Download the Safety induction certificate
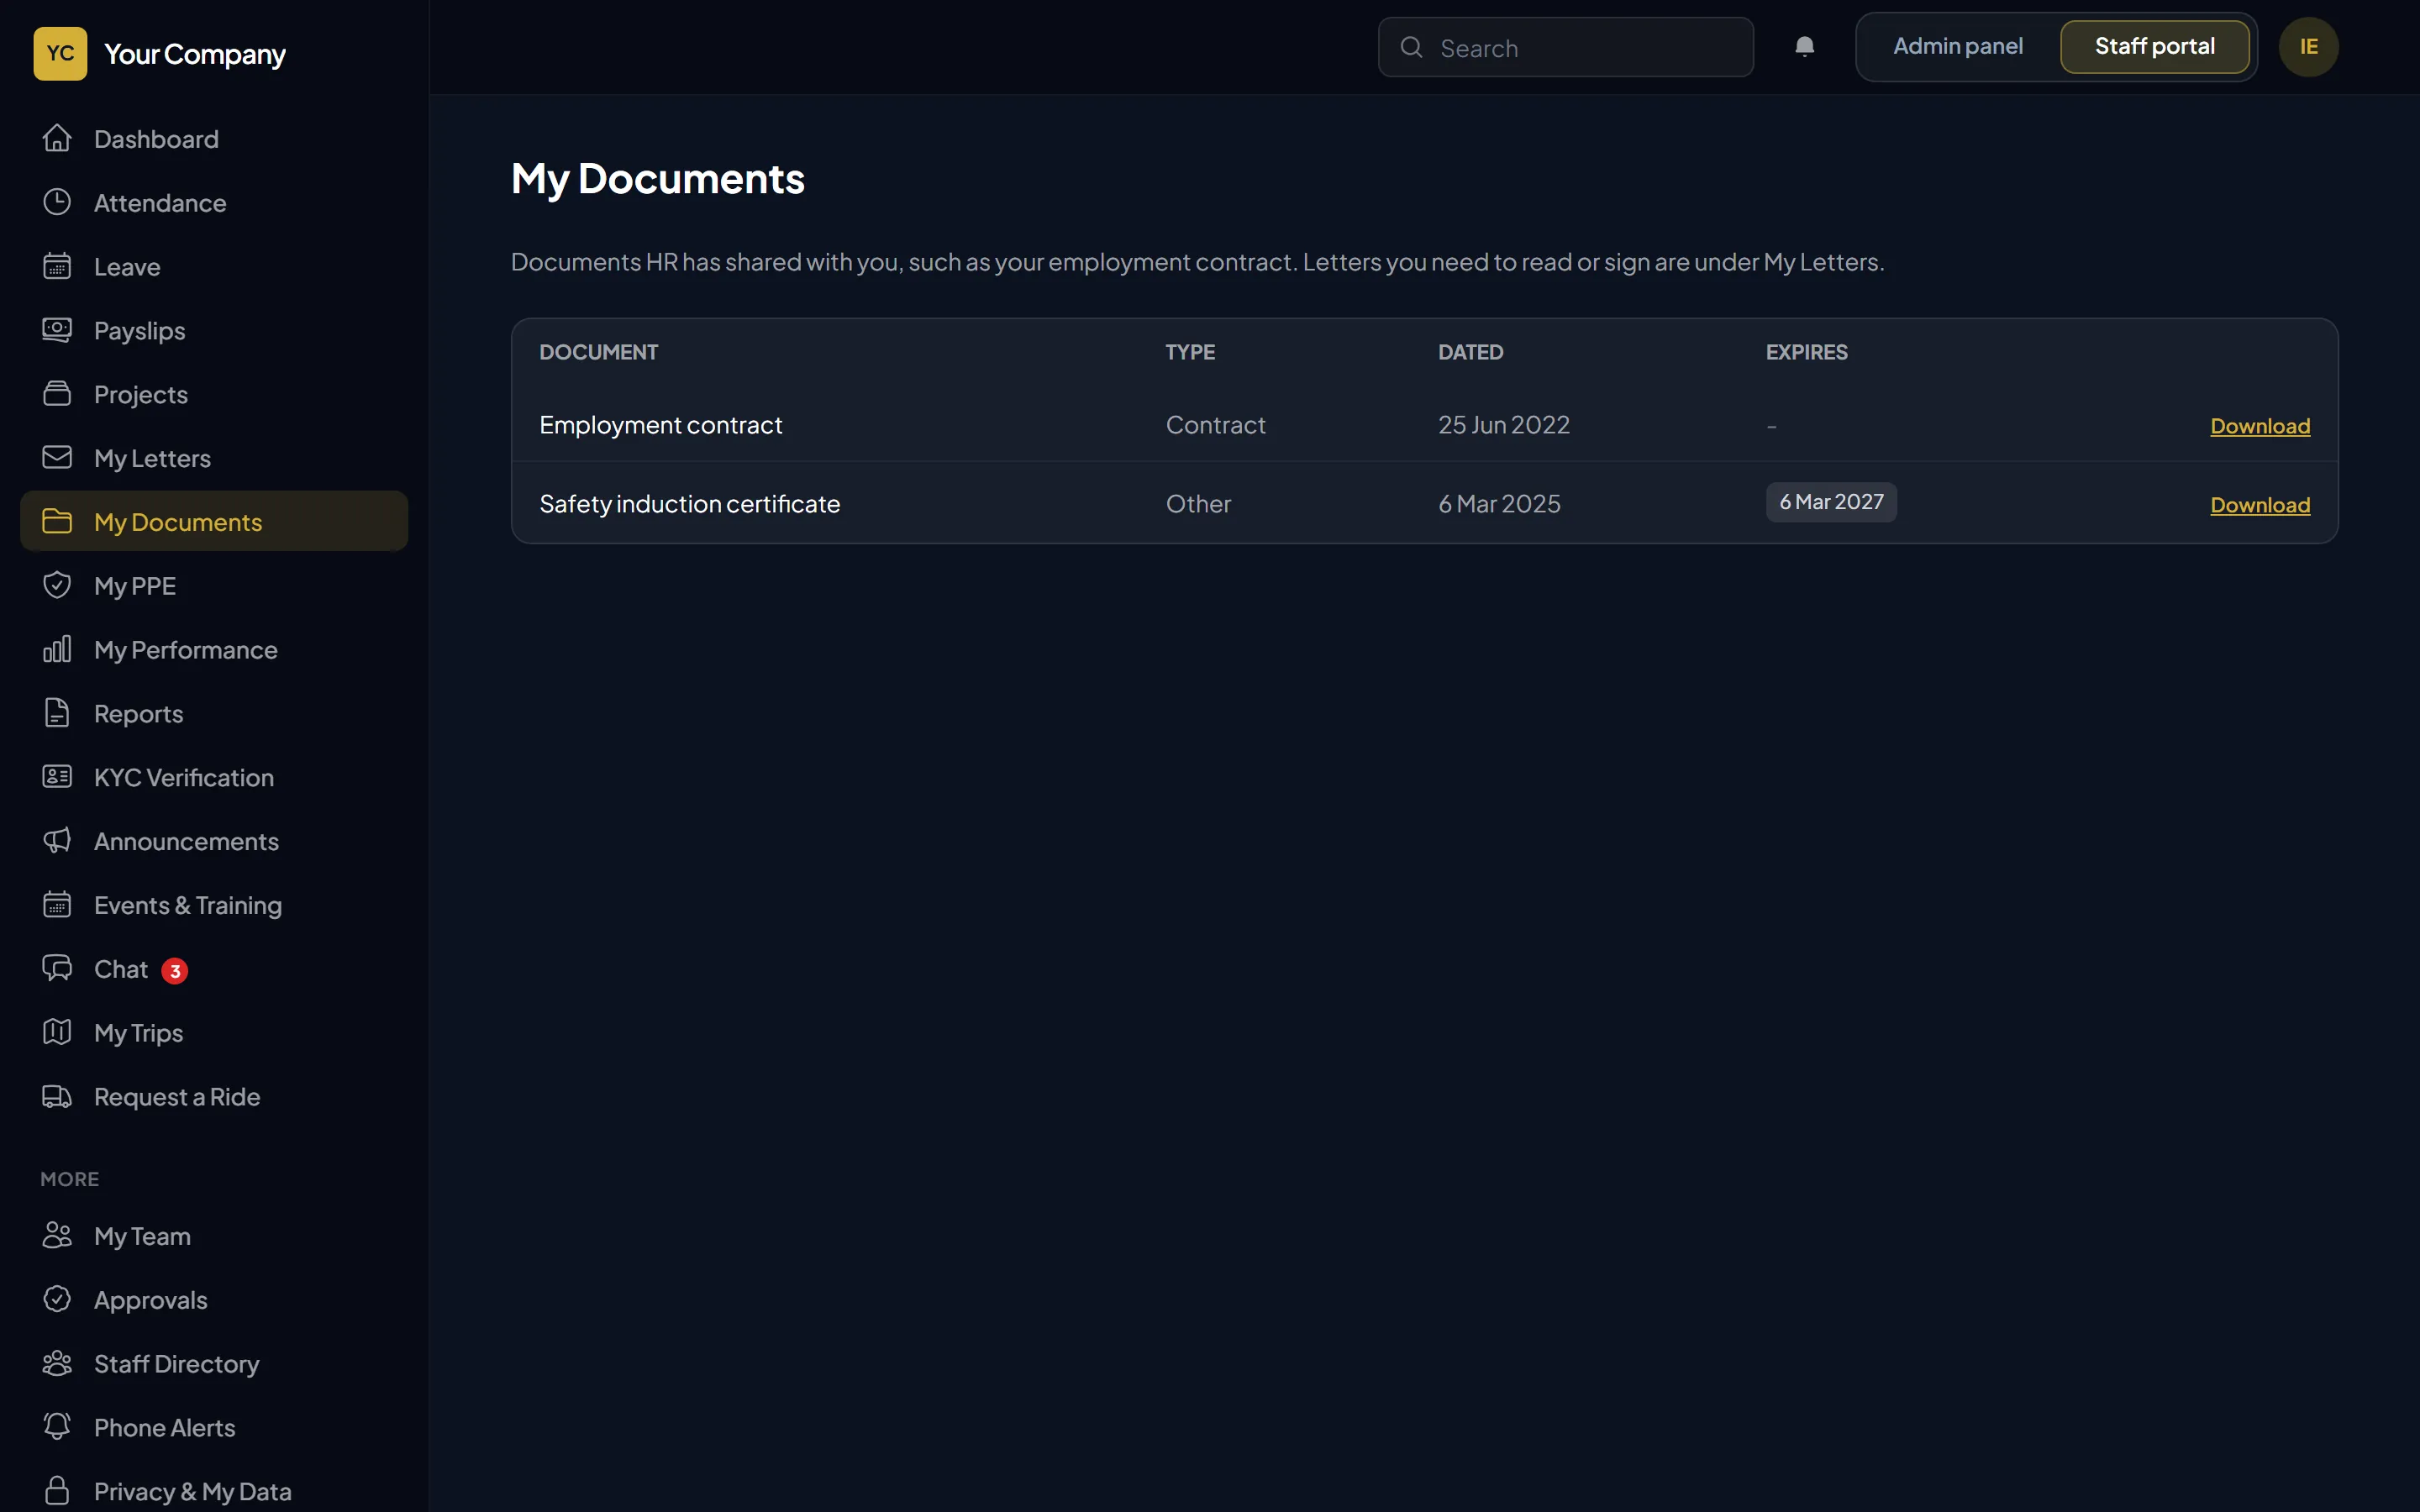 point(2259,505)
